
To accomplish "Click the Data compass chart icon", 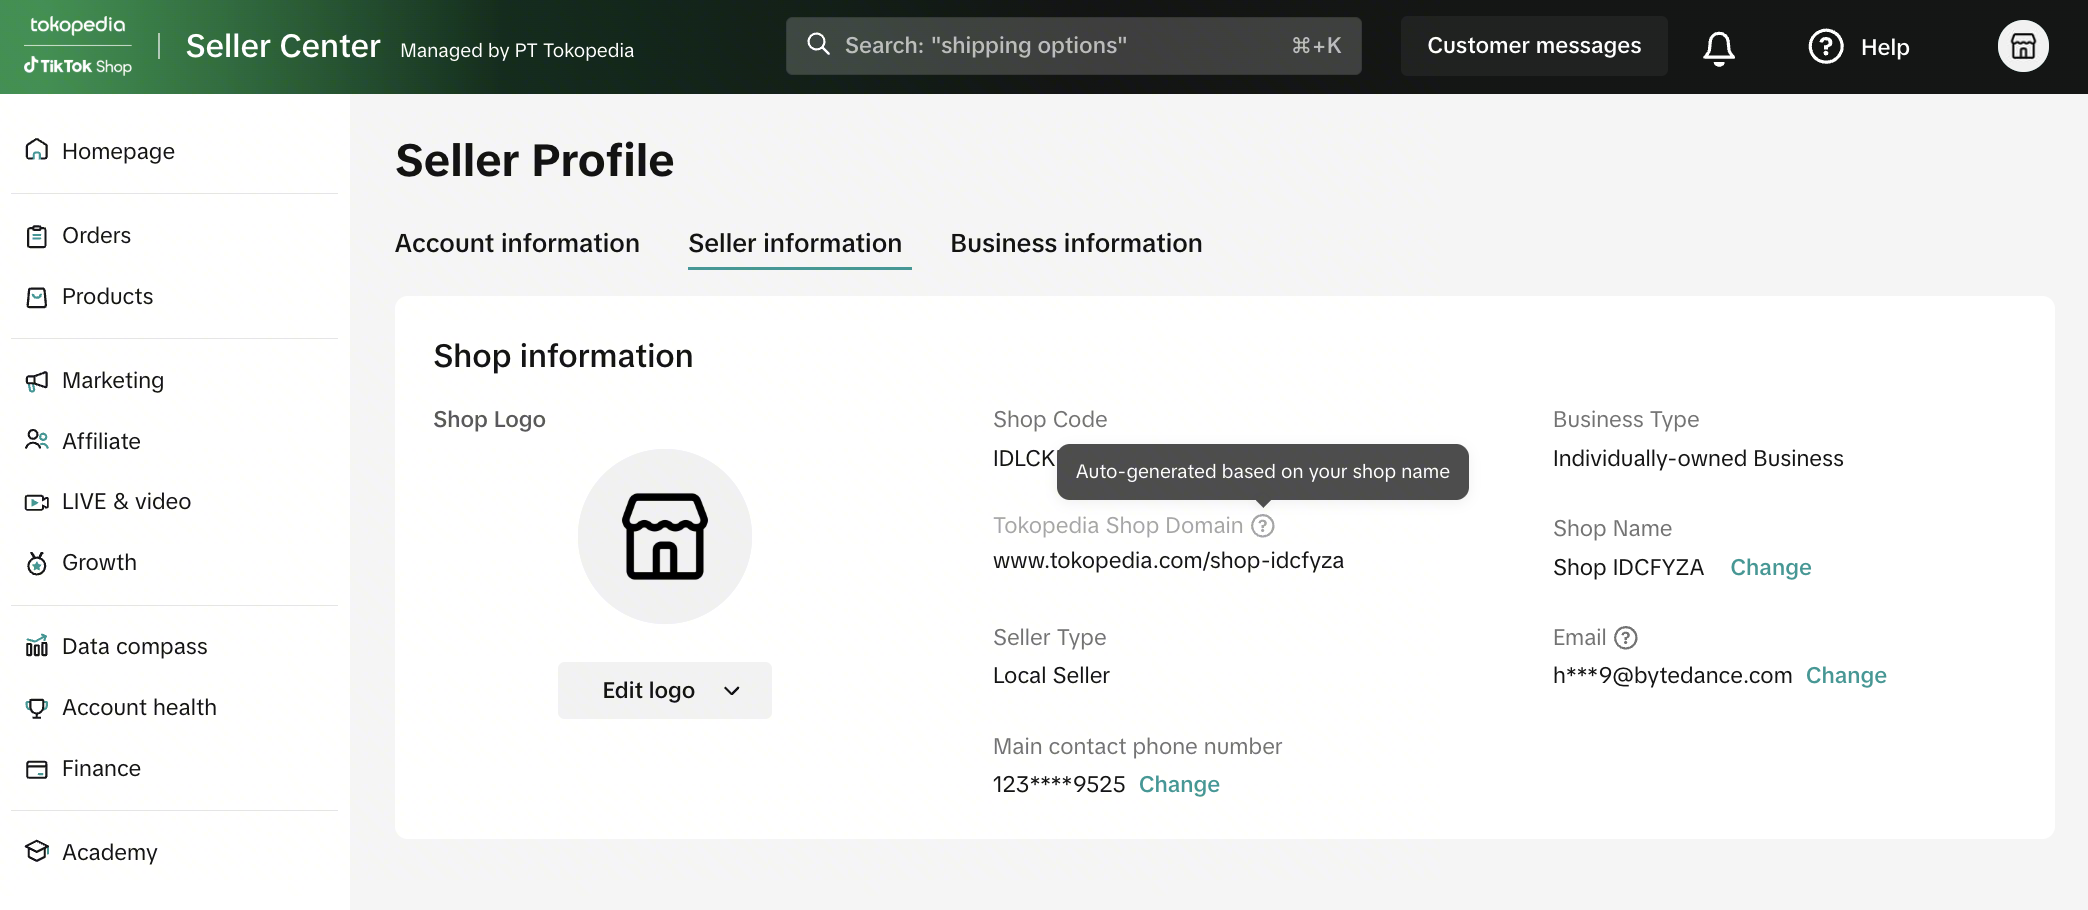I will 37,647.
